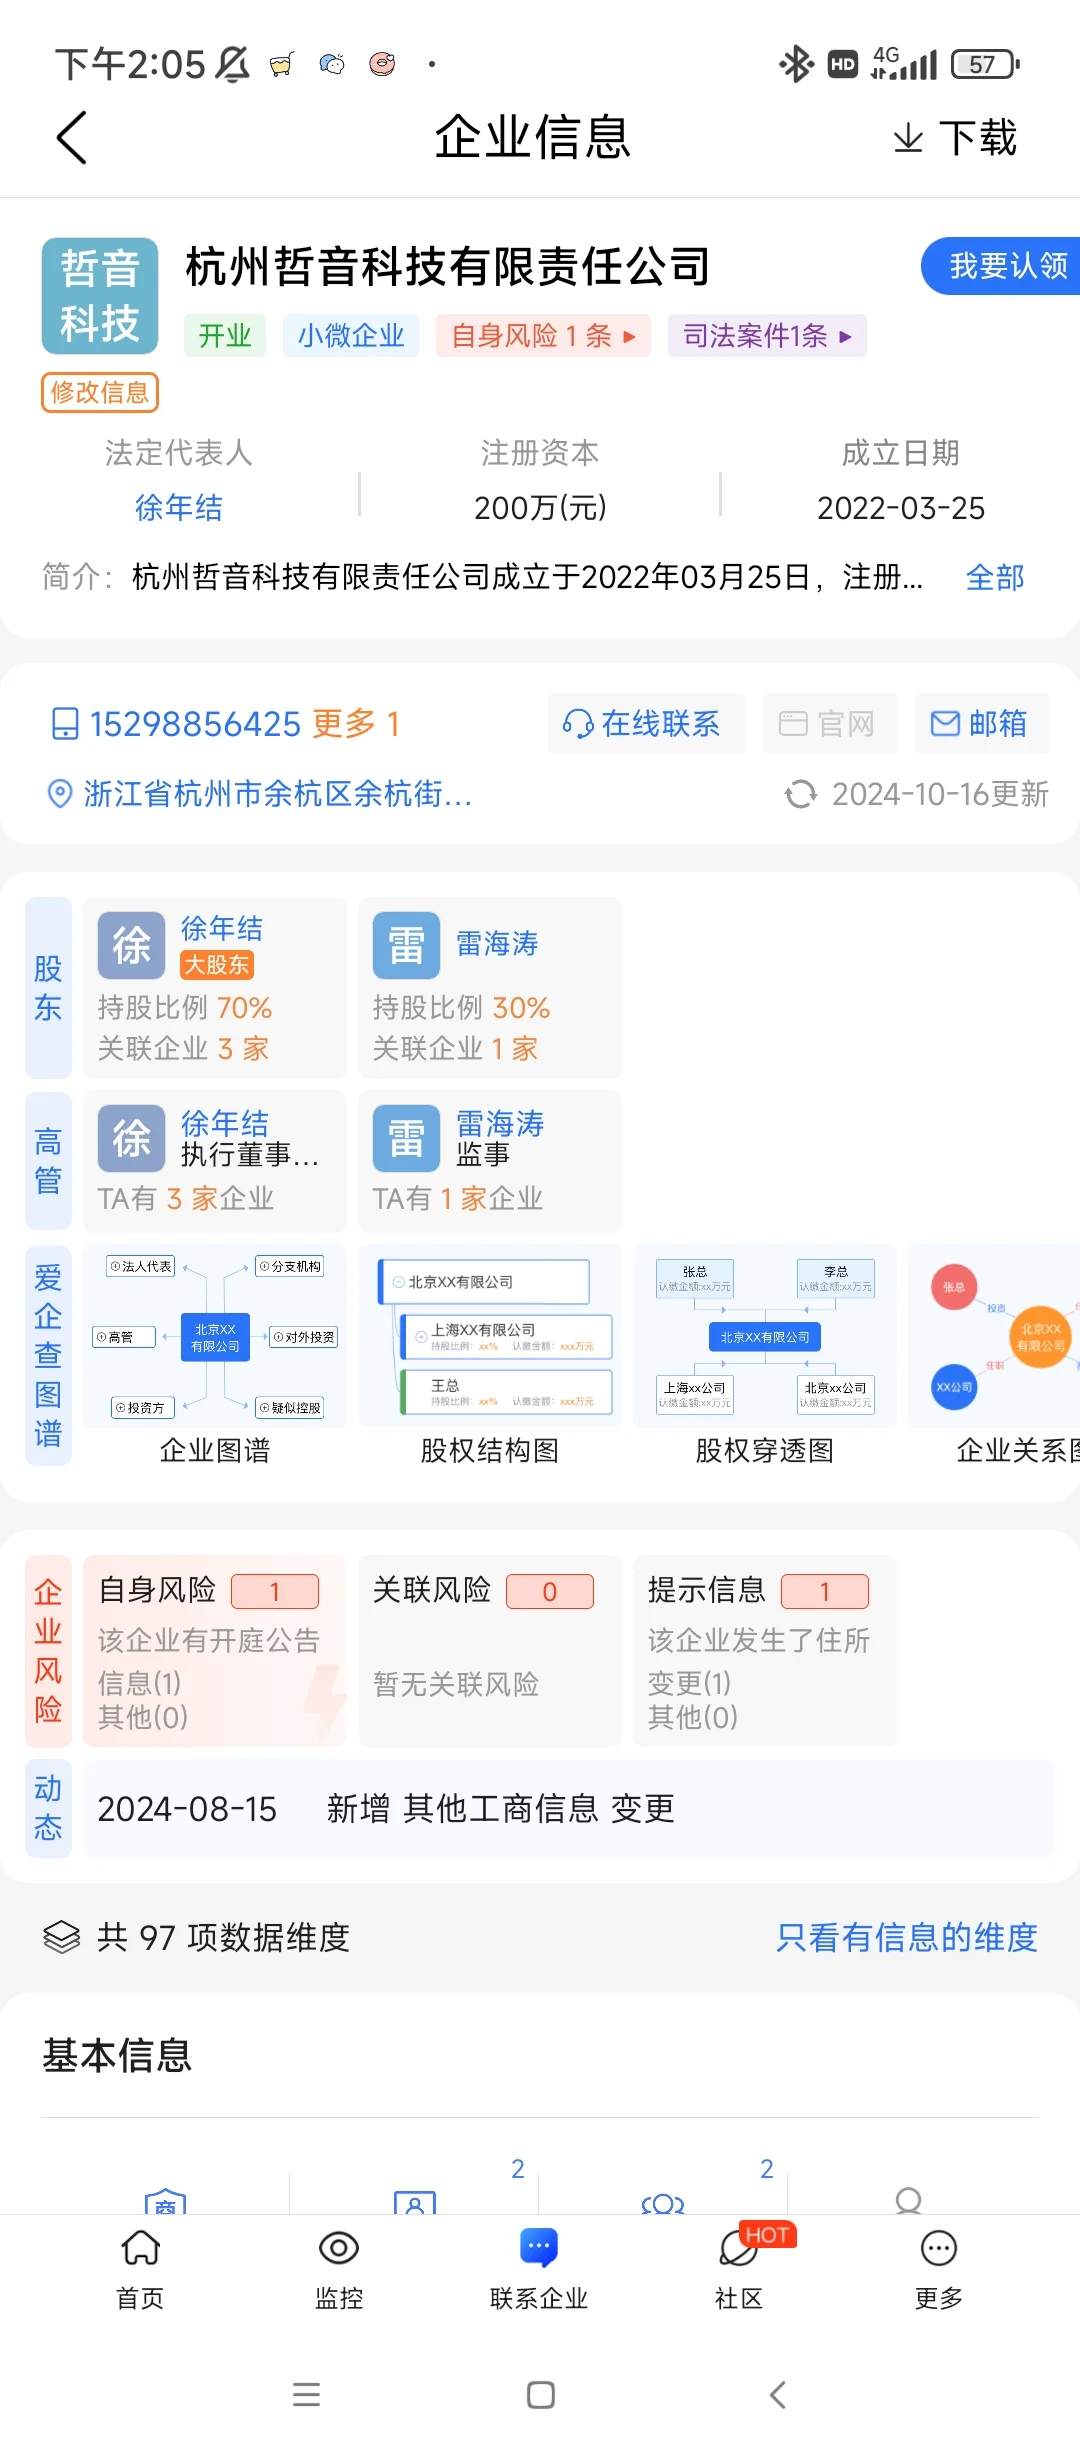The image size is (1080, 2460).
Task: Tap the layers icon beside 共 97 项数据维度
Action: click(62, 1937)
